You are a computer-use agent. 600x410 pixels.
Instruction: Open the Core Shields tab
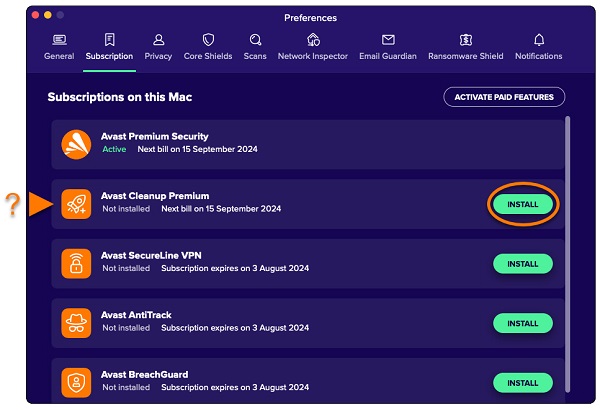208,47
